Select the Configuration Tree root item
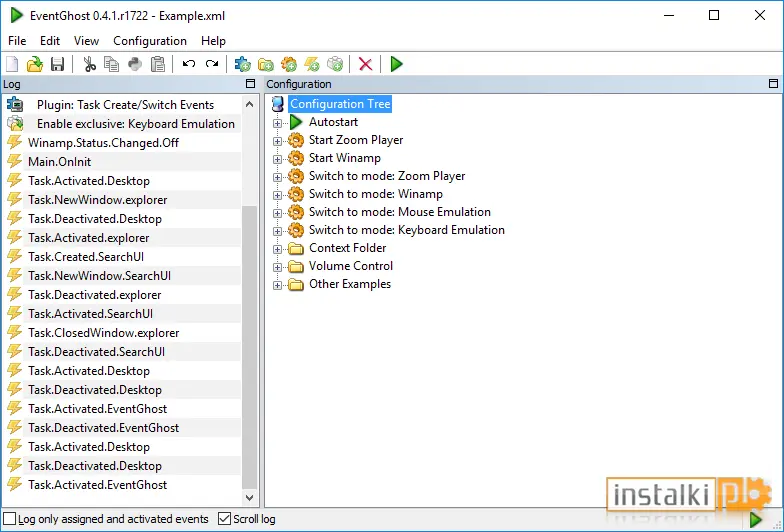Screen dimensions: 784x532 coord(340,104)
